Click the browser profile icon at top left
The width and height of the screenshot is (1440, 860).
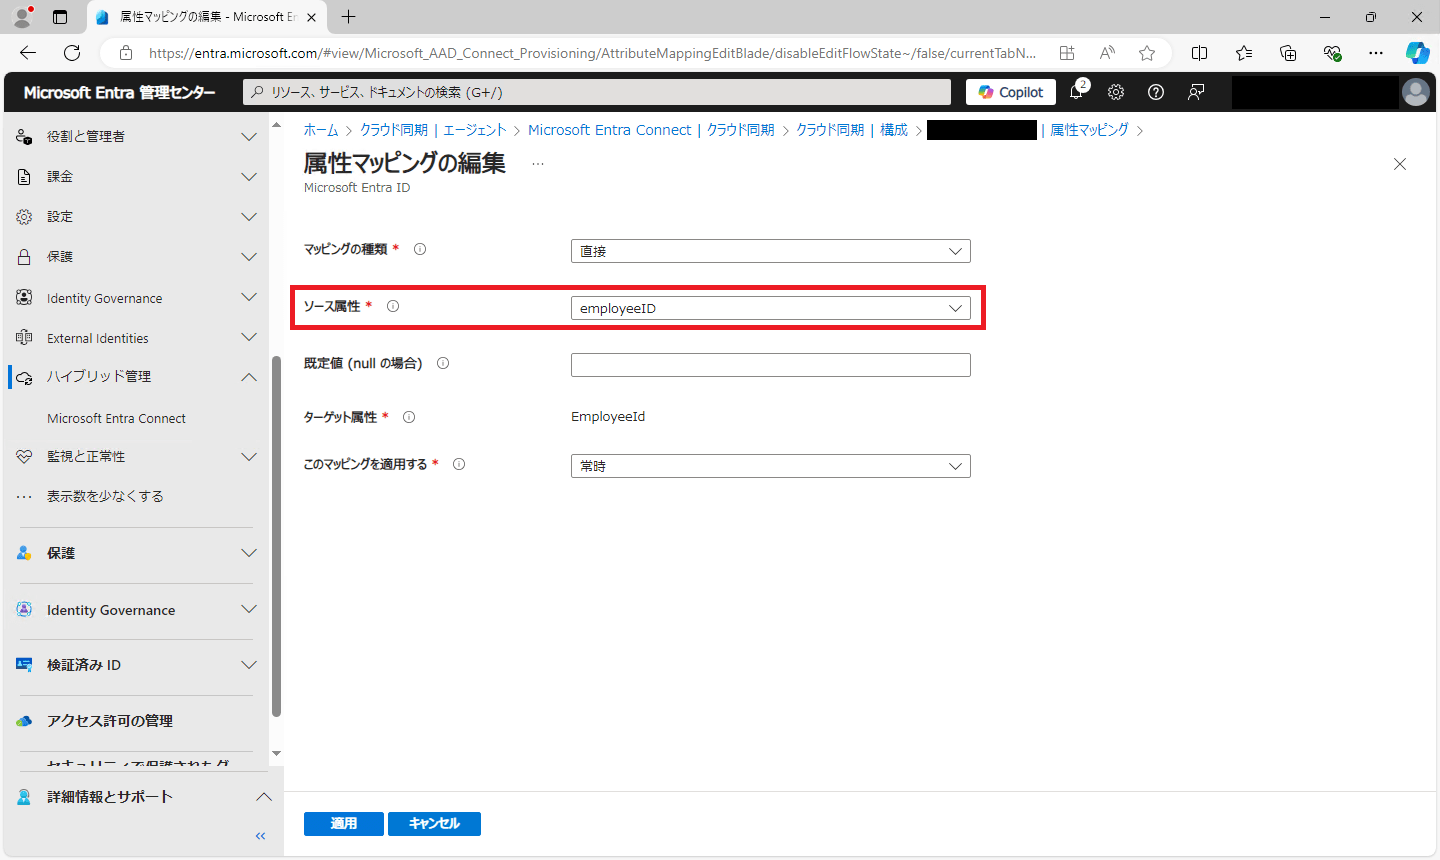(x=22, y=17)
